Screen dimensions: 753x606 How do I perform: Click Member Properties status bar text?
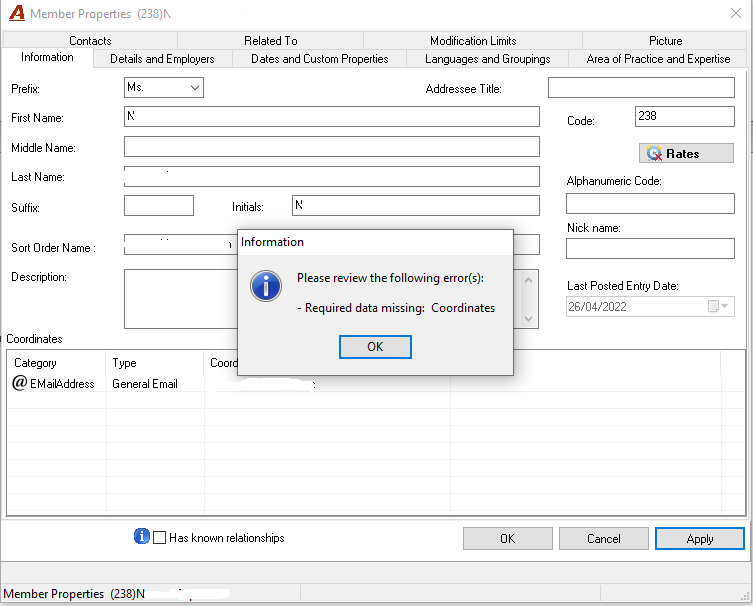point(74,594)
